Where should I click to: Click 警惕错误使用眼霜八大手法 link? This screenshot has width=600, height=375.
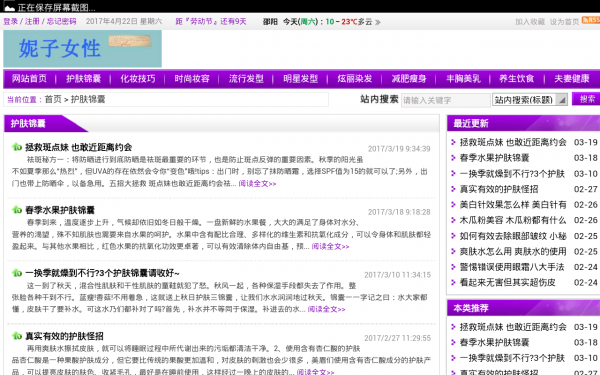click(x=512, y=267)
